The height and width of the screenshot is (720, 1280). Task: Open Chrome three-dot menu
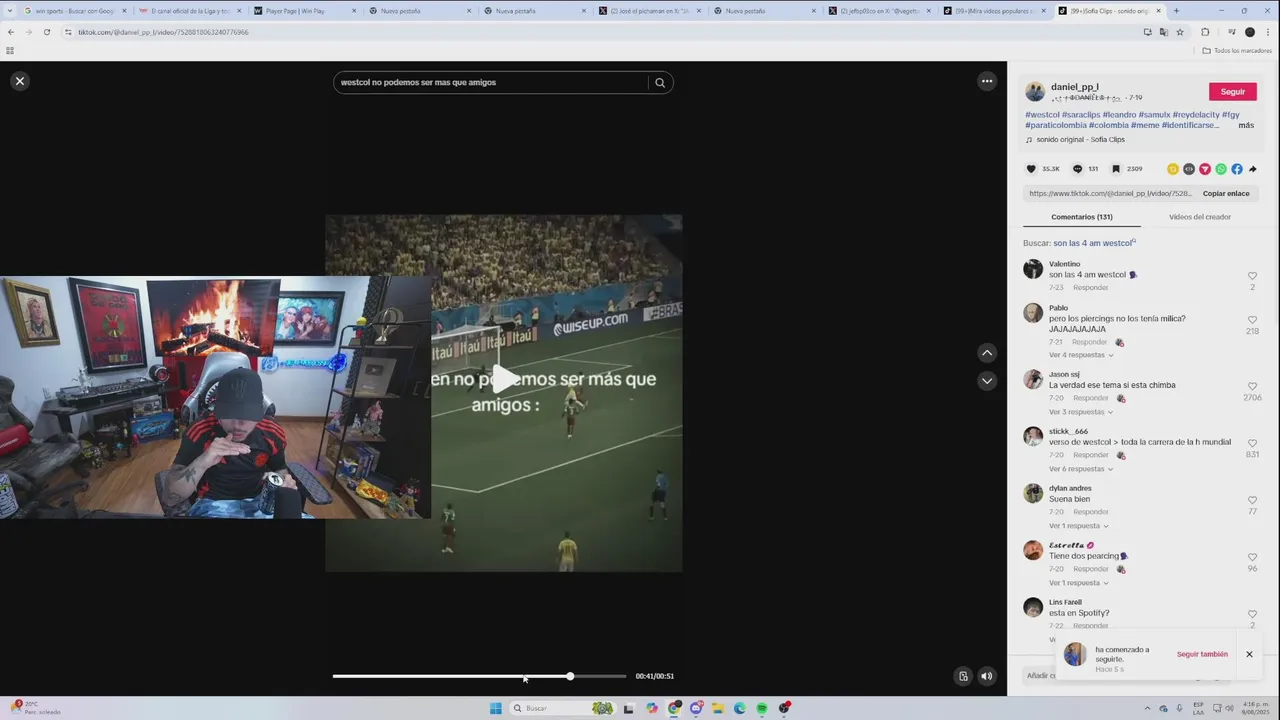click(x=1267, y=32)
